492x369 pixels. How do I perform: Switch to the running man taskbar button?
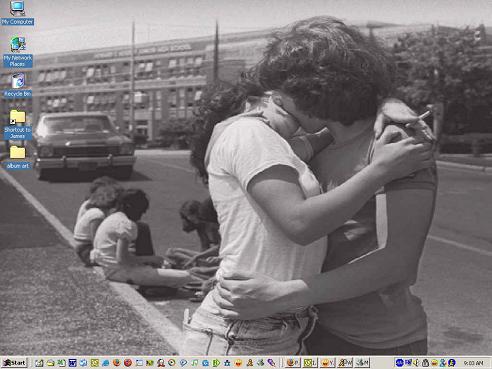pyautogui.click(x=345, y=363)
